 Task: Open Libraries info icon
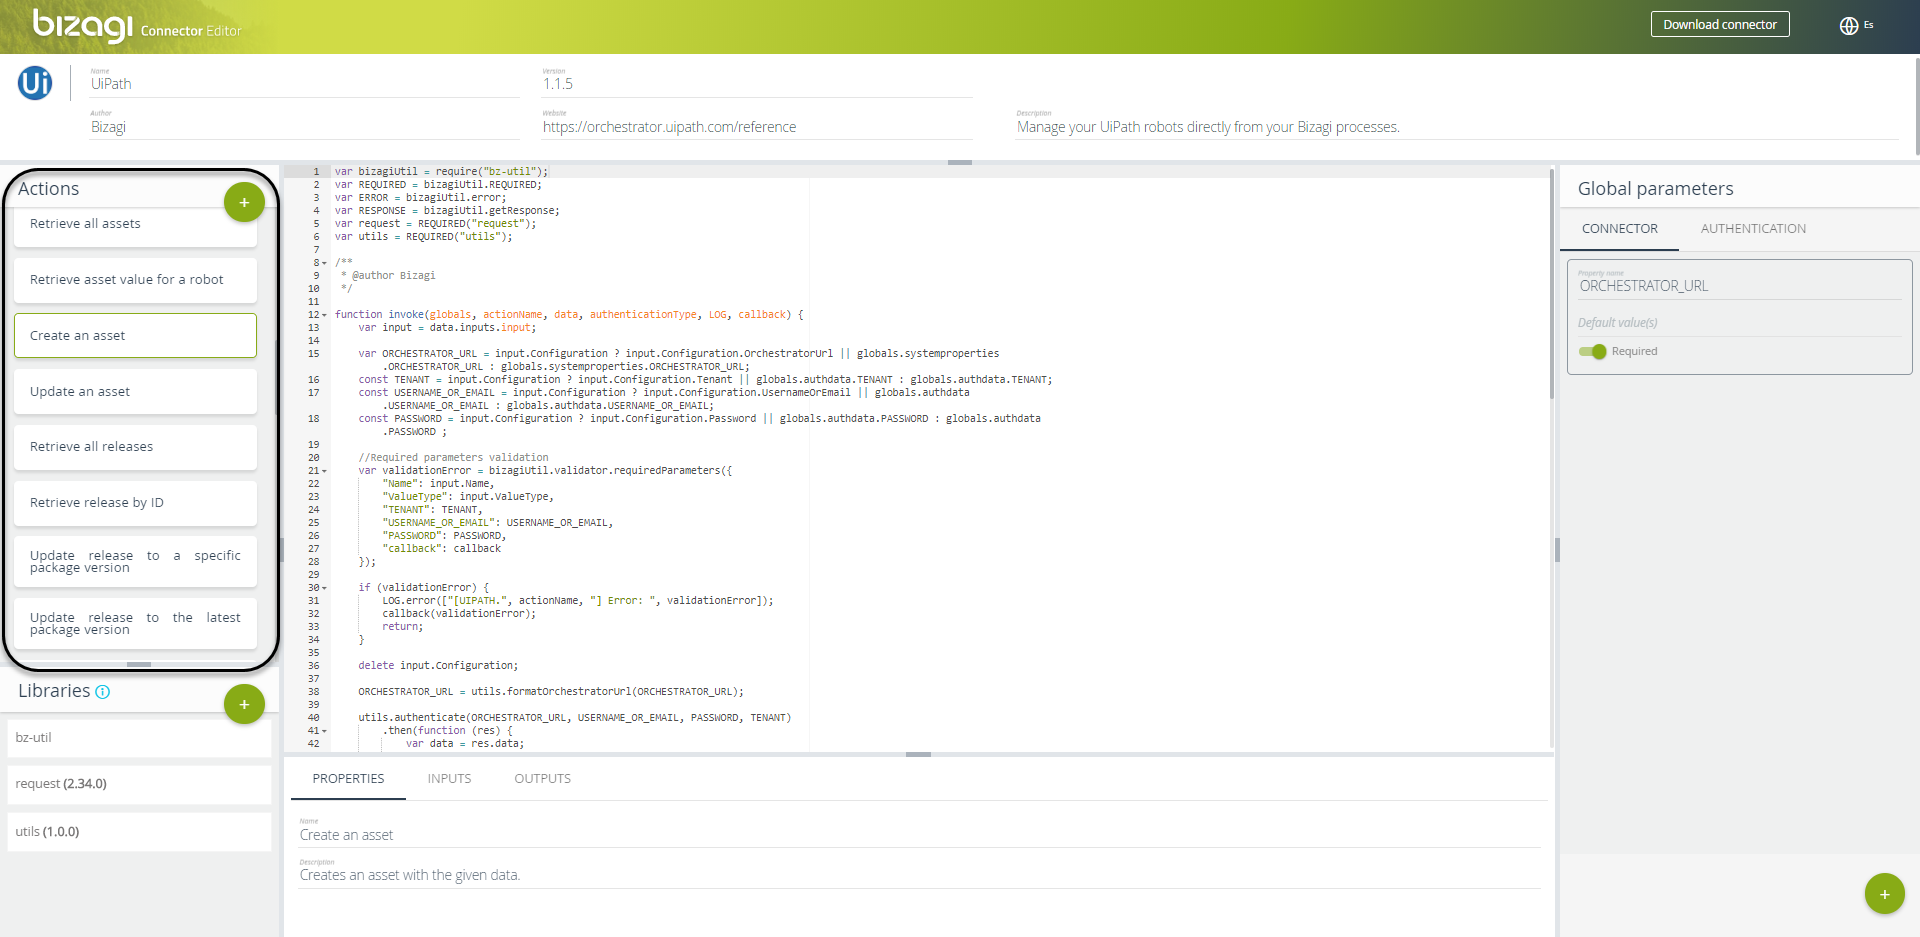[x=102, y=692]
